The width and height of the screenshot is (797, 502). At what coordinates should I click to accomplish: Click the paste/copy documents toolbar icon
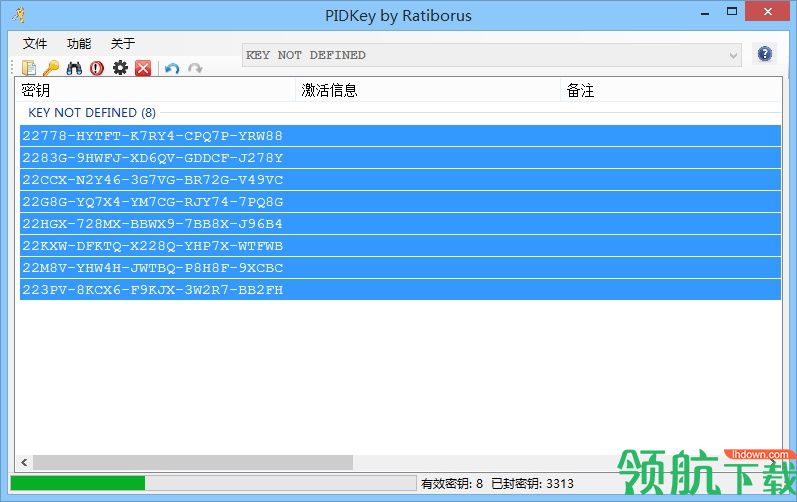click(28, 68)
